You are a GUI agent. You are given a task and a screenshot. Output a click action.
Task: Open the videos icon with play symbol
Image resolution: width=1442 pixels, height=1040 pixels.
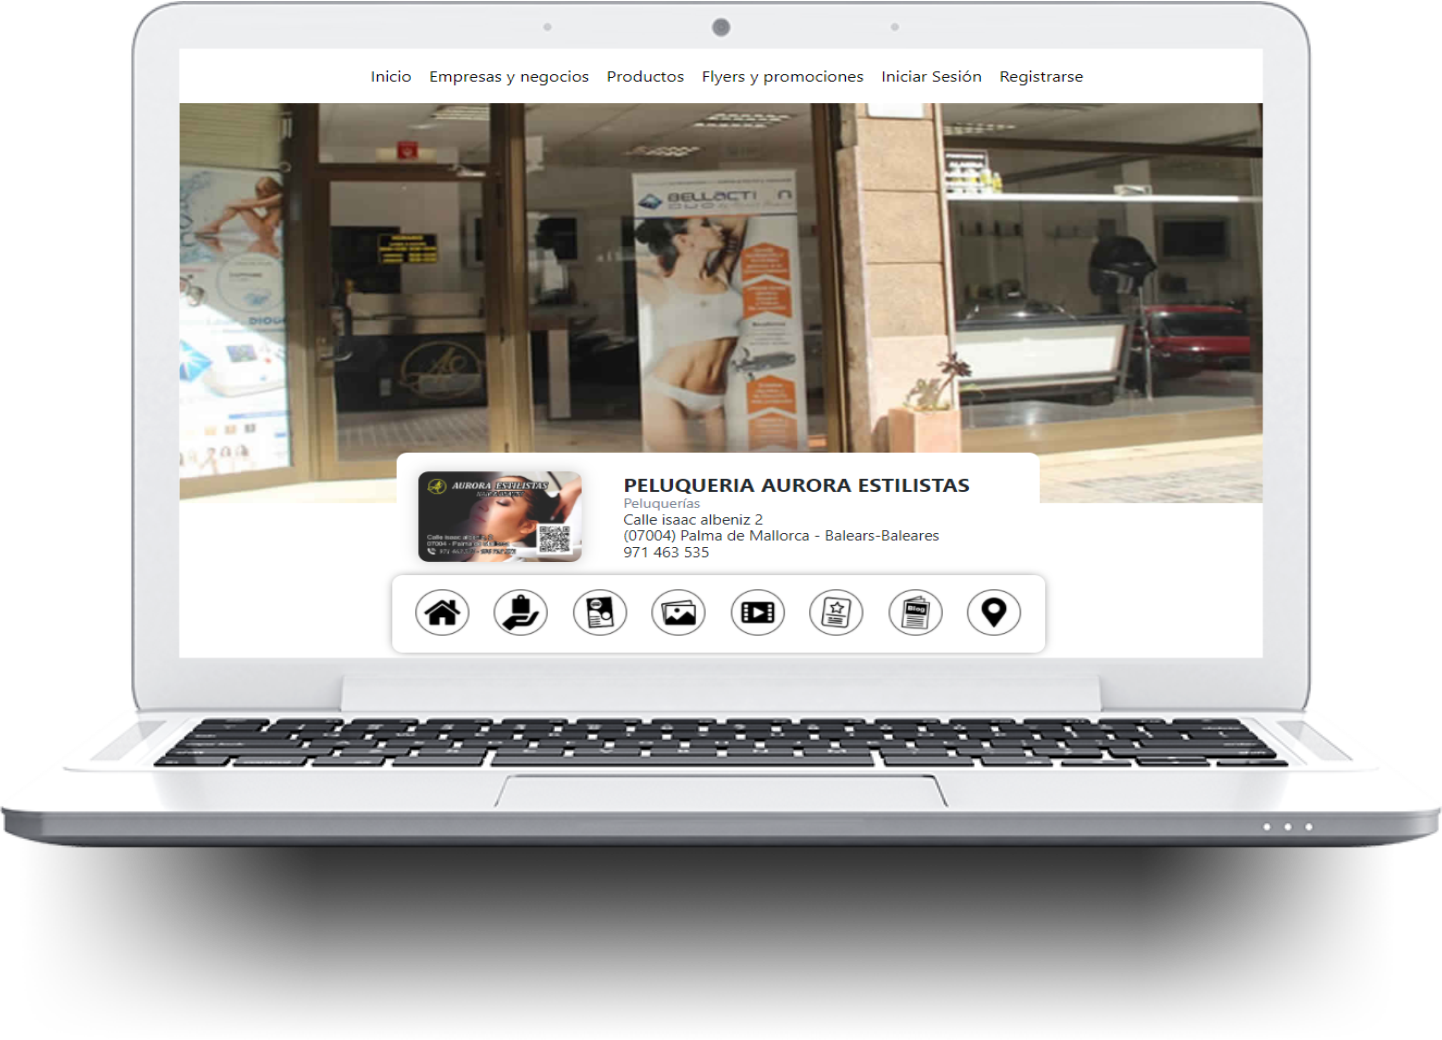pos(757,612)
